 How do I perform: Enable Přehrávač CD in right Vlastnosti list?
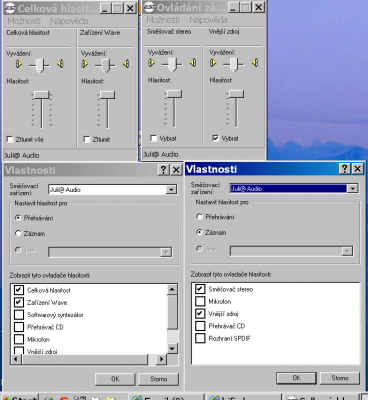pos(200,326)
